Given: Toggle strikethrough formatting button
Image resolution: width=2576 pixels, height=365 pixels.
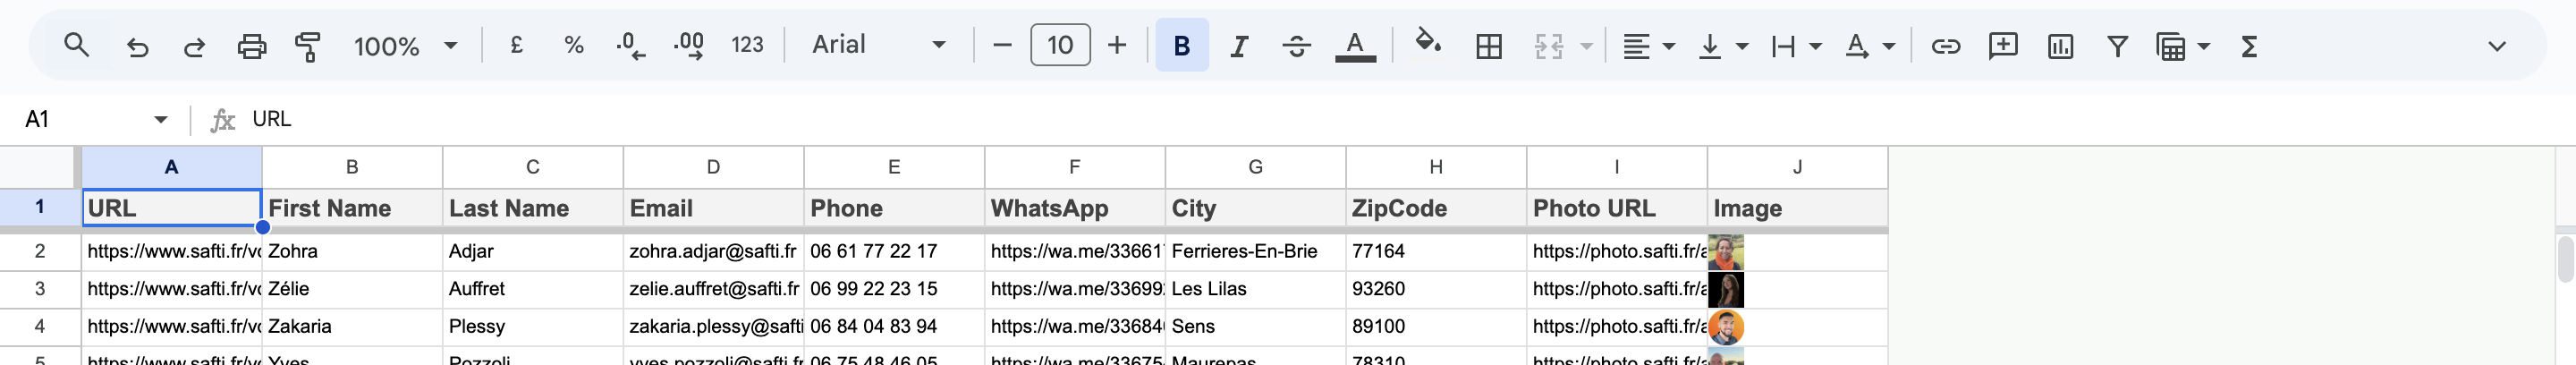Looking at the screenshot, I should [x=1296, y=46].
